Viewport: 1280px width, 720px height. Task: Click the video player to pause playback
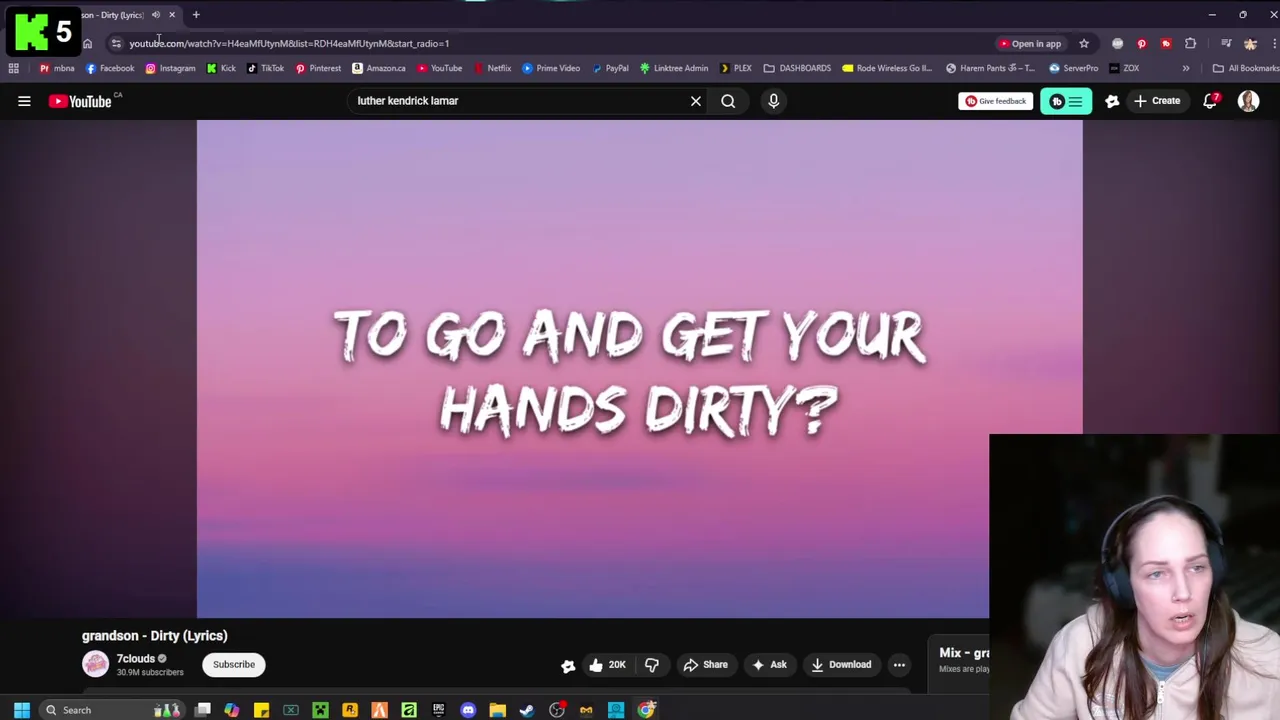[x=639, y=369]
